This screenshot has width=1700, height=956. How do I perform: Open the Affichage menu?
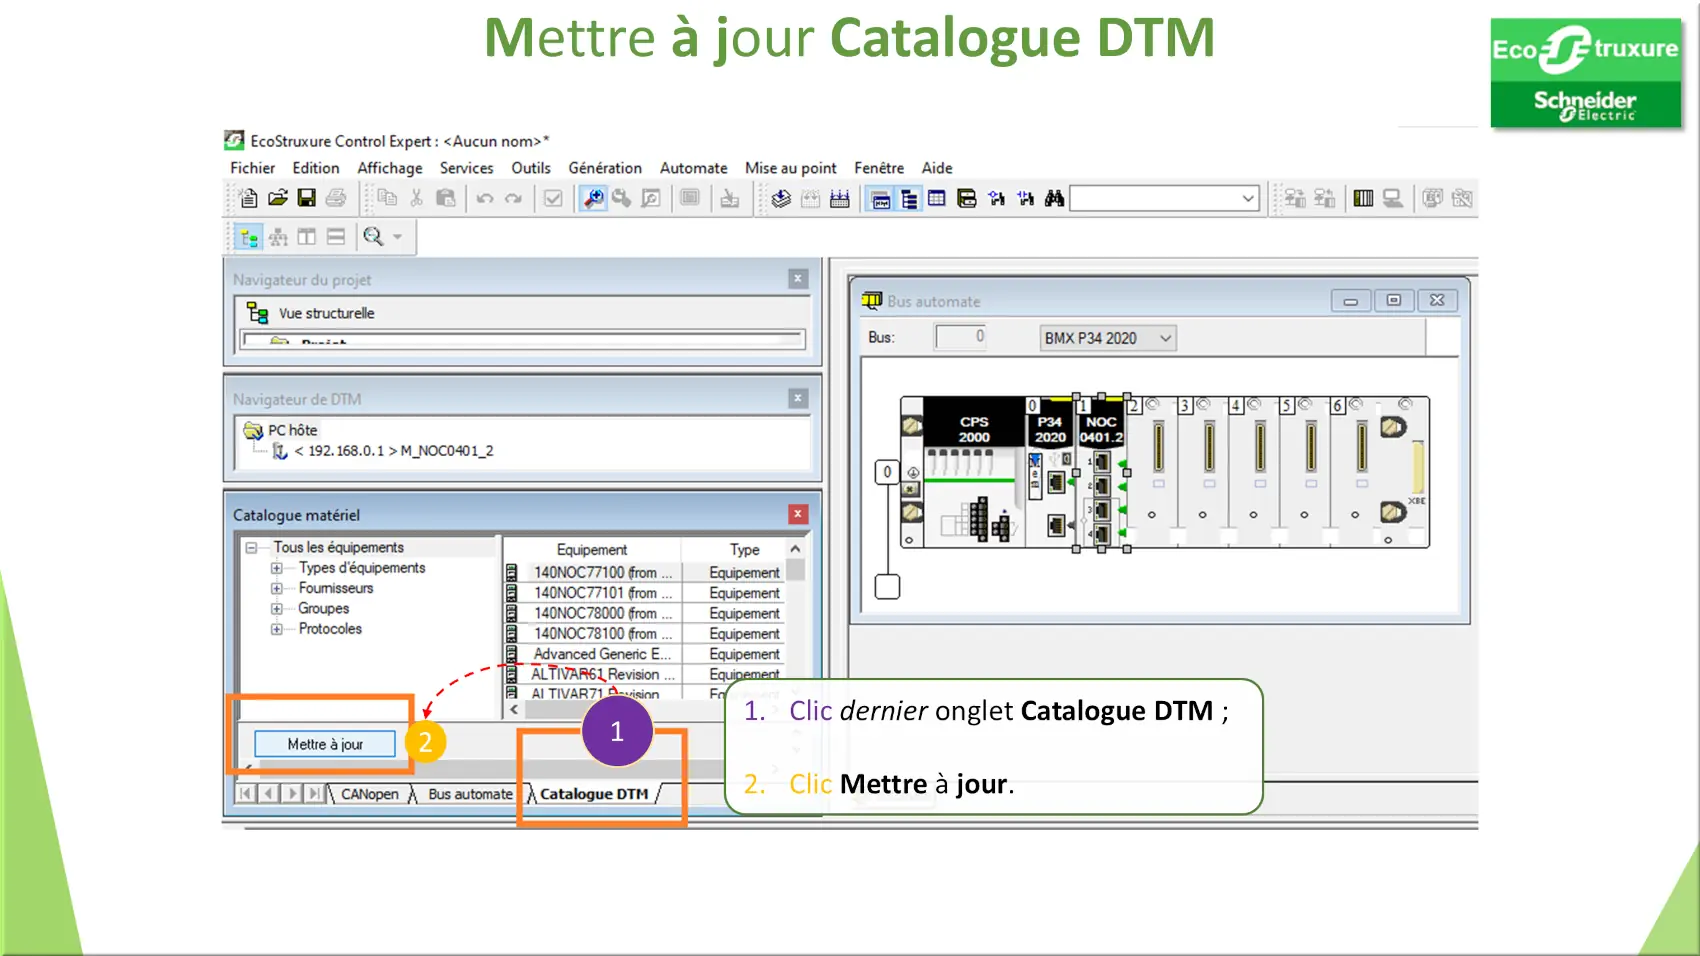(x=390, y=168)
